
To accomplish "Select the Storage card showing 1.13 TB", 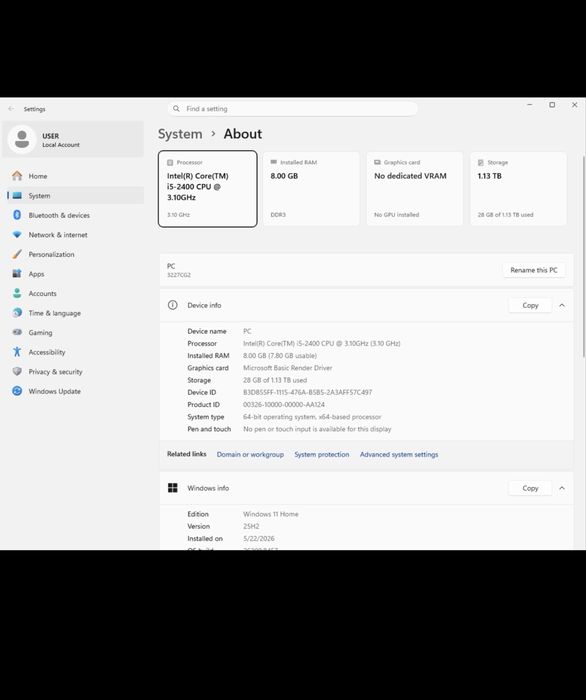I will [x=518, y=189].
